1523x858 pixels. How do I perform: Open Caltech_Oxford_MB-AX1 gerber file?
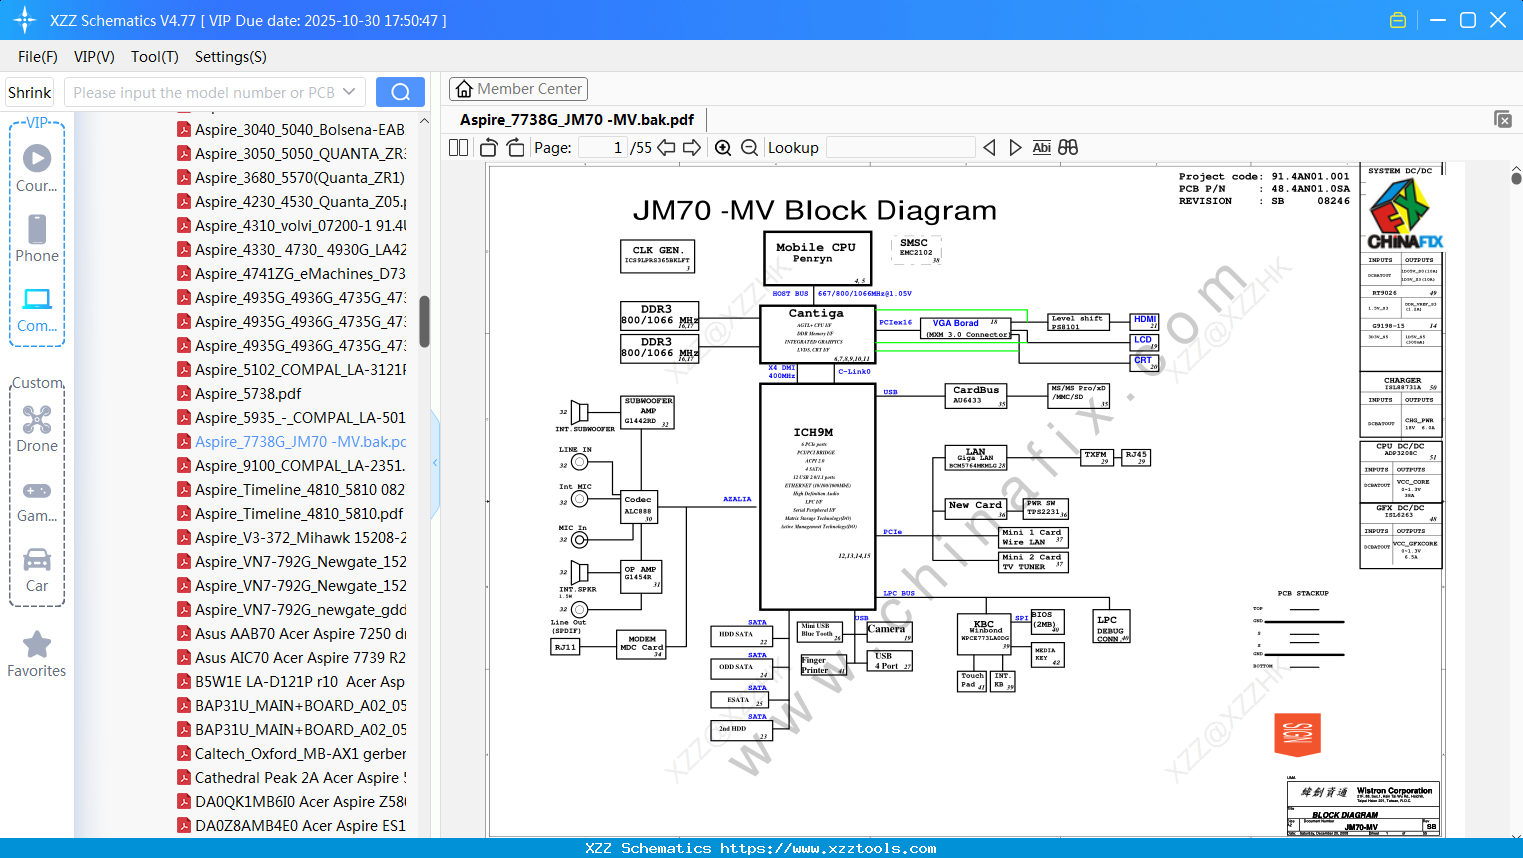point(300,754)
